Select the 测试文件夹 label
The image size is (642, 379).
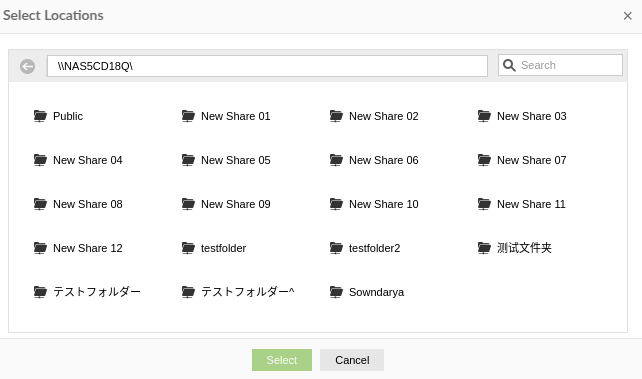(x=524, y=248)
